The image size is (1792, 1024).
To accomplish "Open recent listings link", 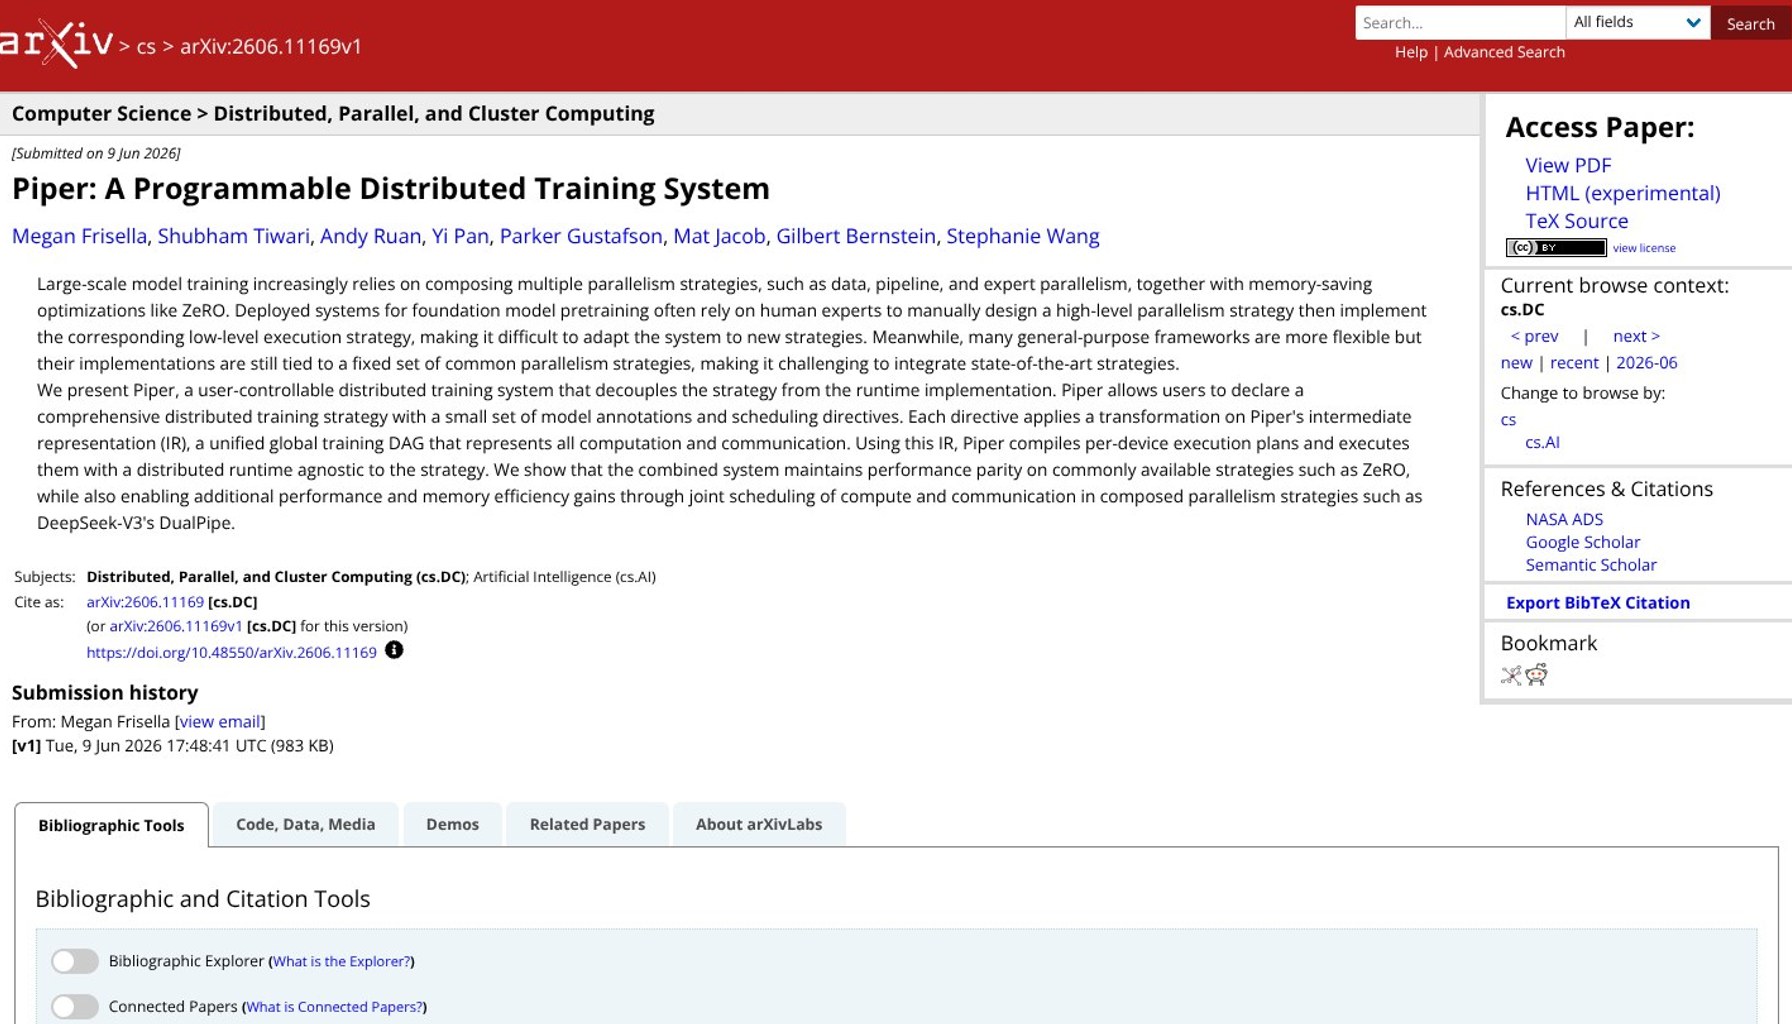I will 1574,363.
